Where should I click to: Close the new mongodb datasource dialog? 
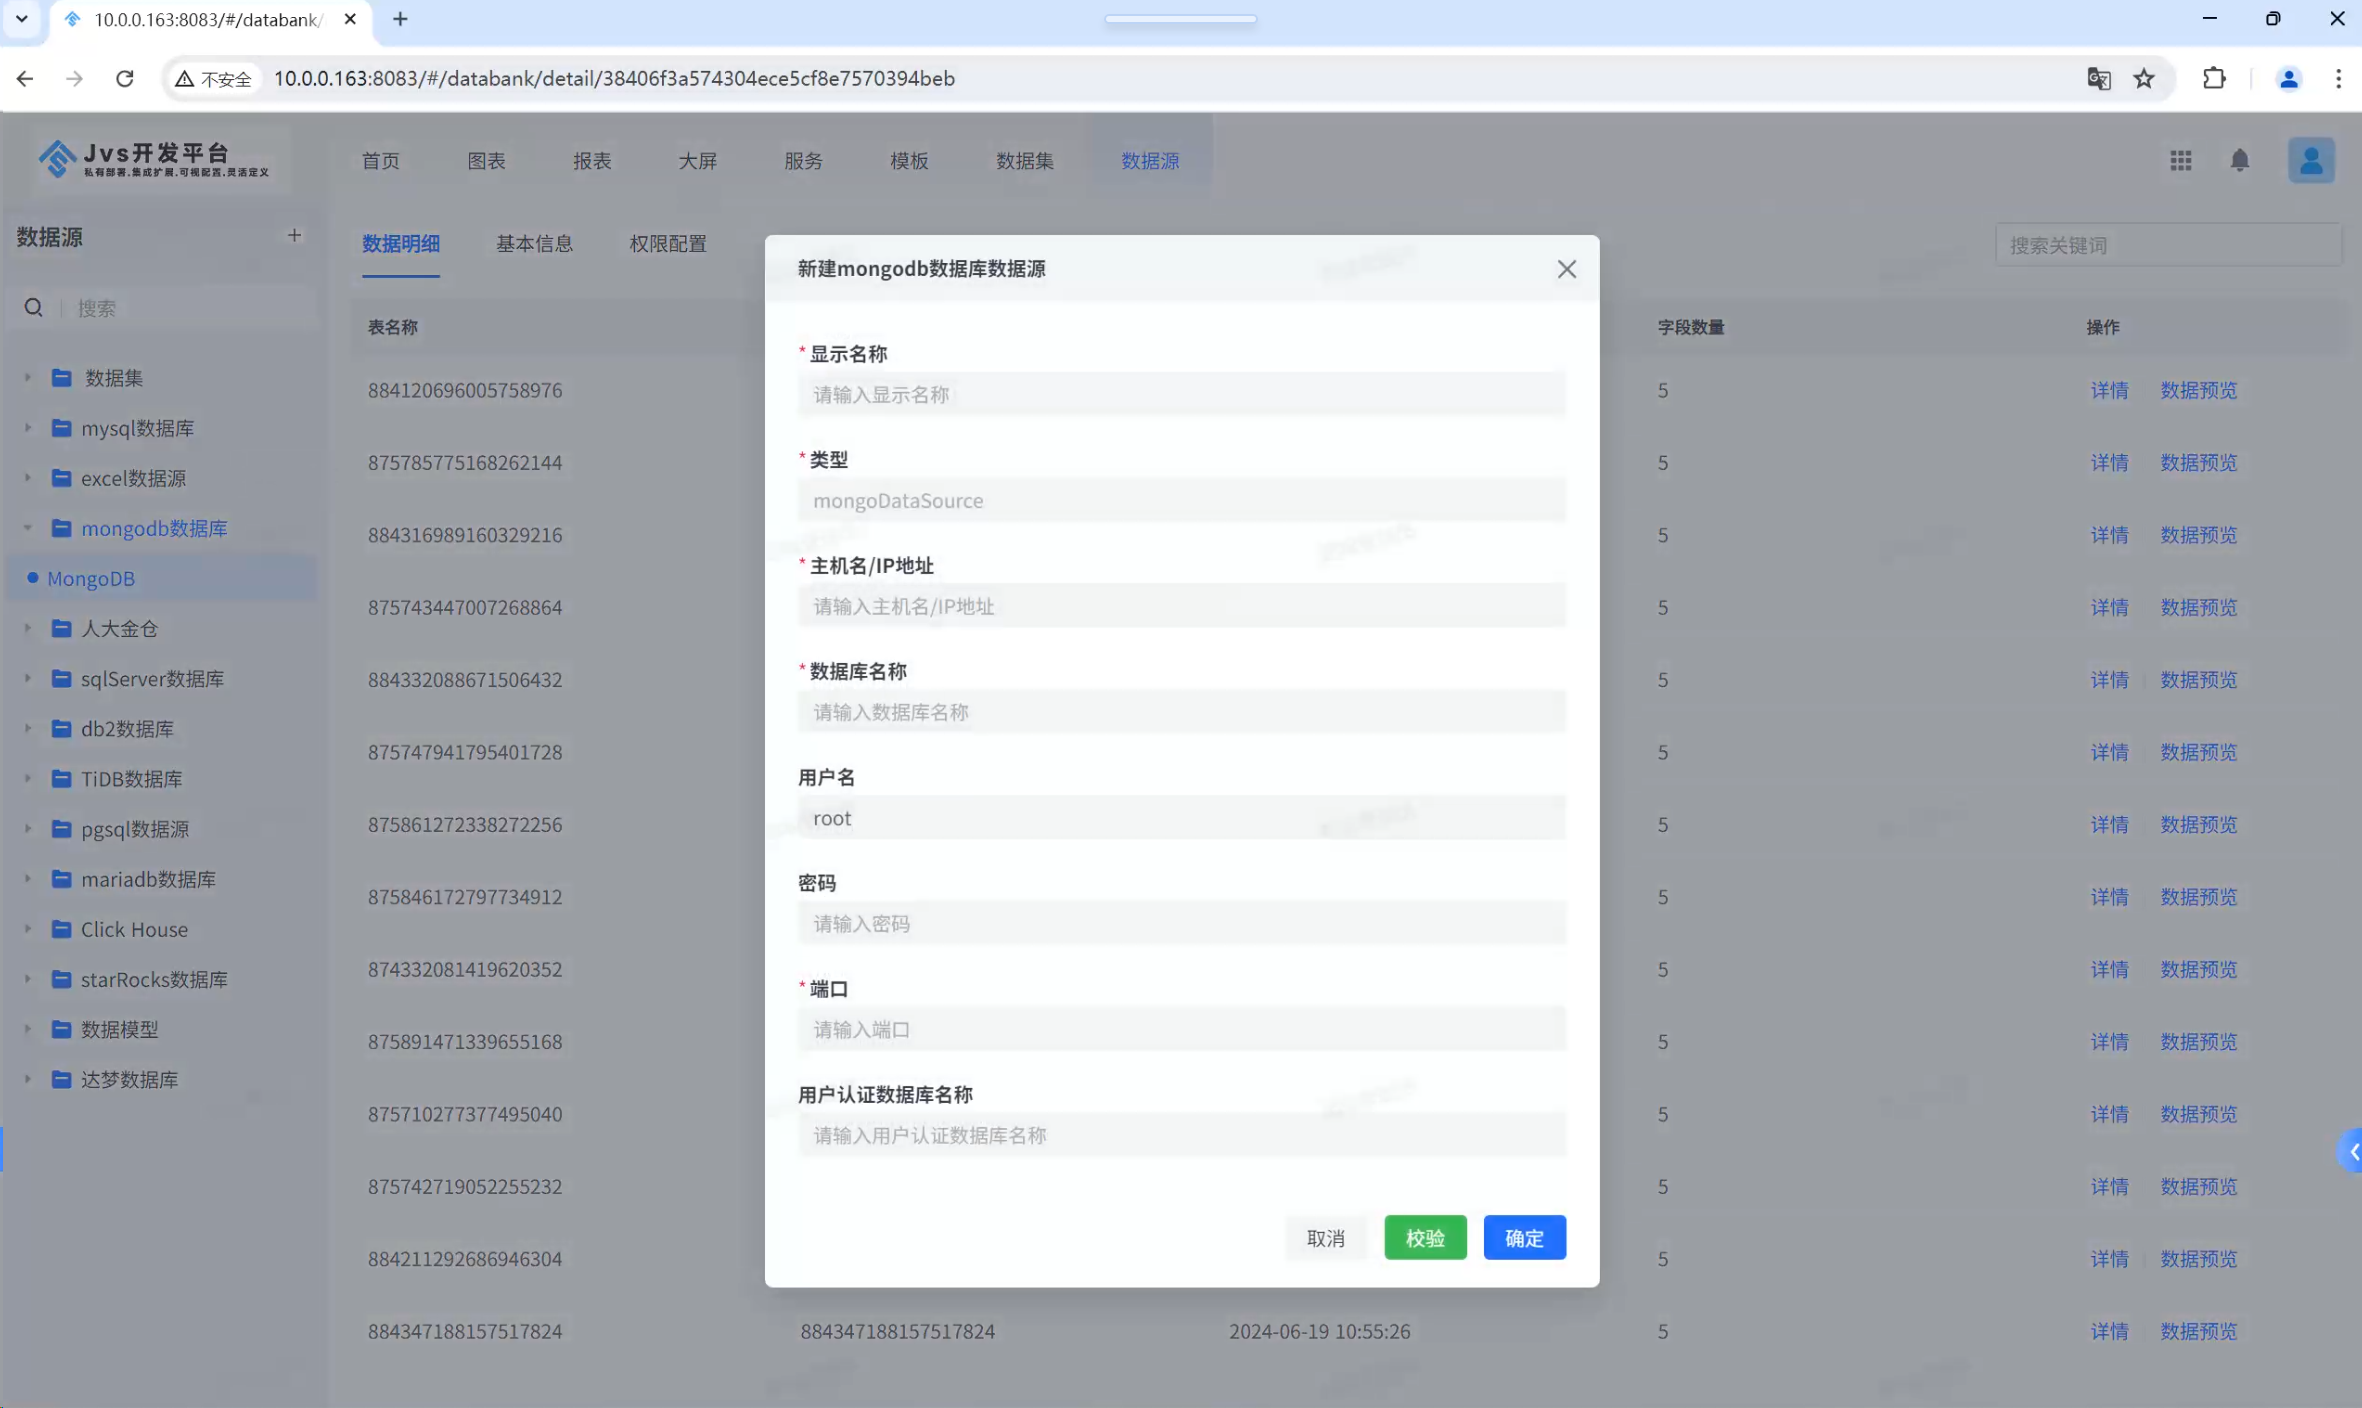1566,269
